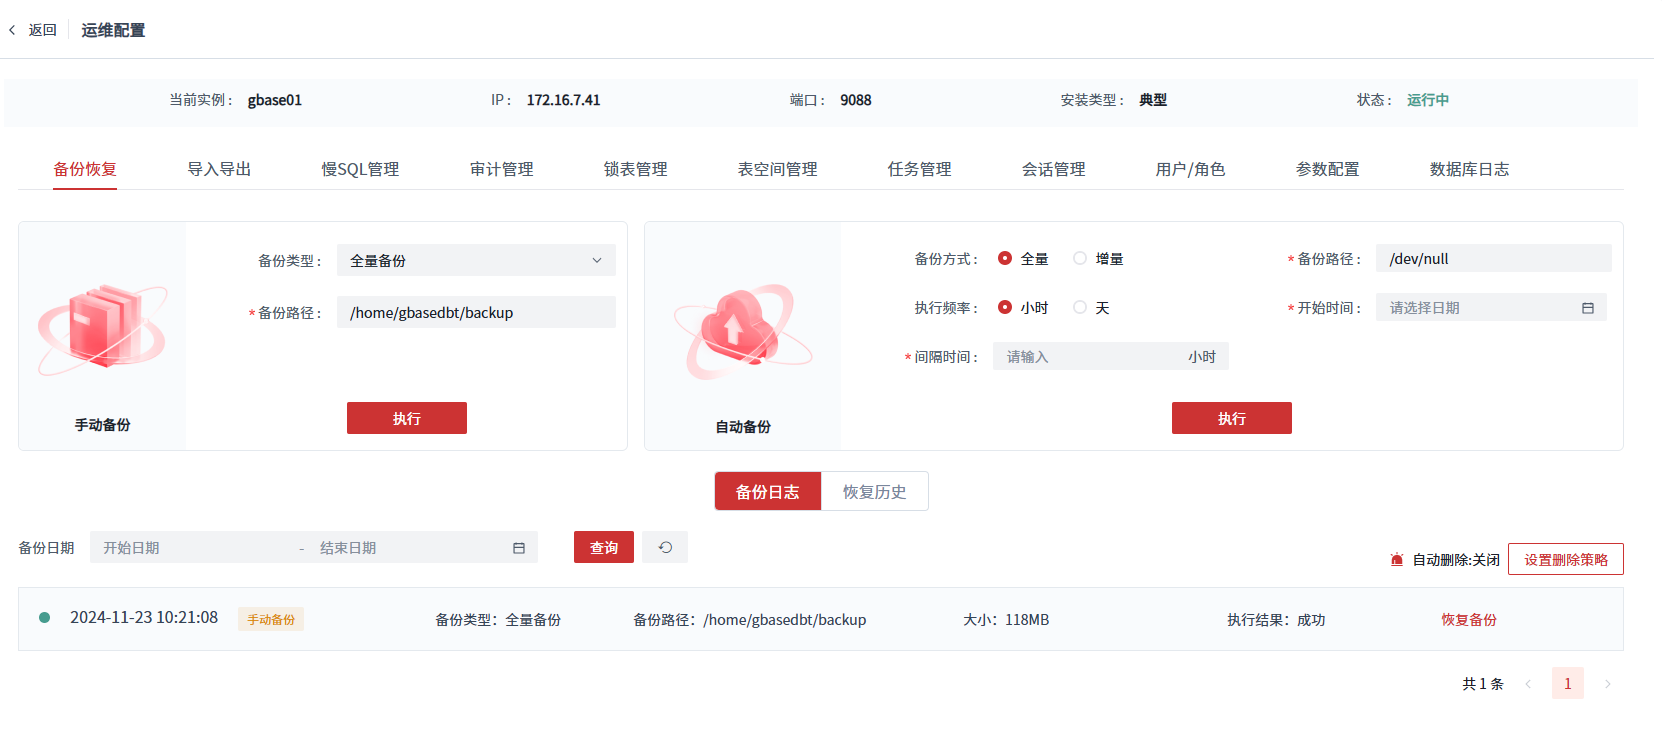Click the back arrow icon
The height and width of the screenshot is (736, 1662).
coord(13,30)
